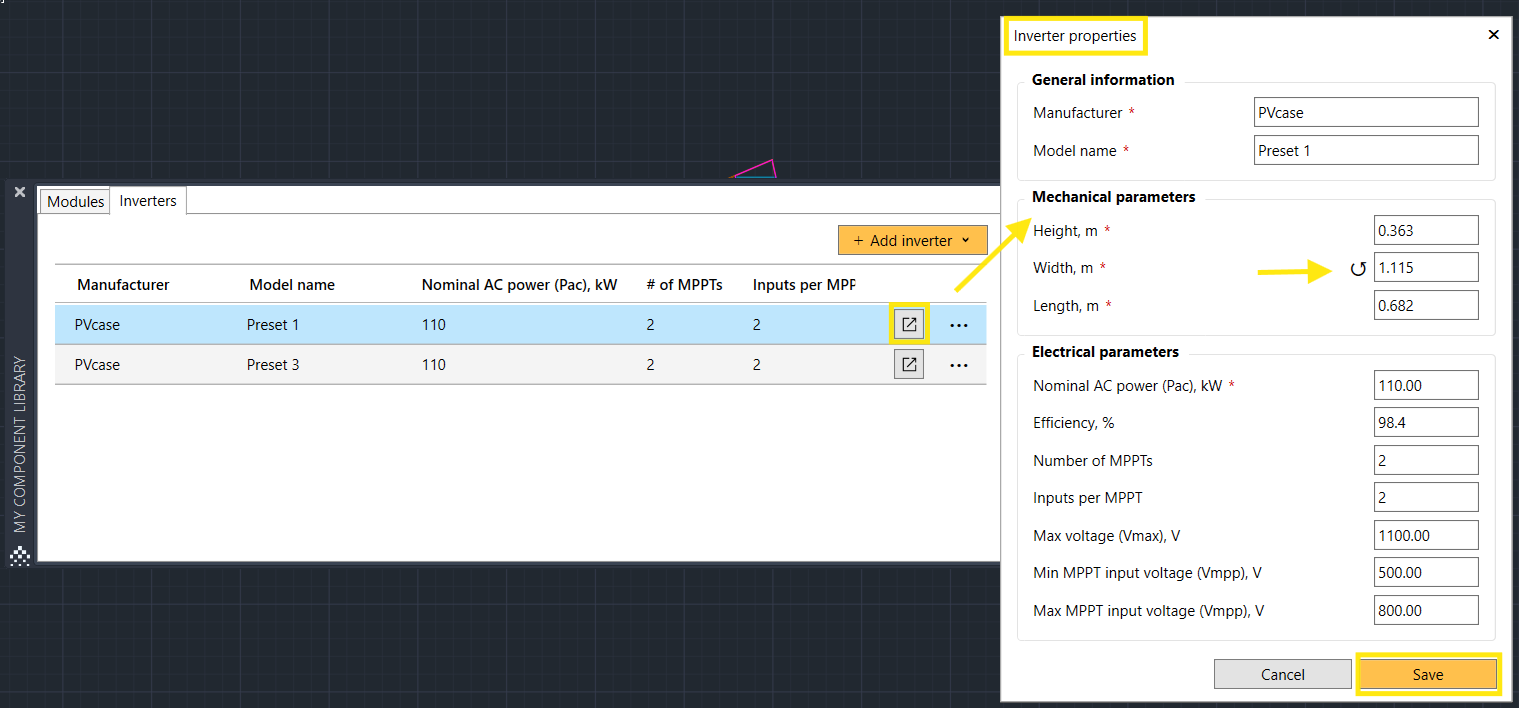The height and width of the screenshot is (708, 1519).
Task: Open more options for the Preset 1 row
Action: pyautogui.click(x=959, y=326)
